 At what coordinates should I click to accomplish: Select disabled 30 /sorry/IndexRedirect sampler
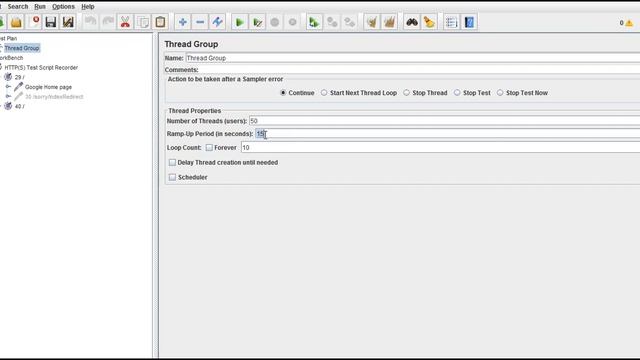click(54, 97)
